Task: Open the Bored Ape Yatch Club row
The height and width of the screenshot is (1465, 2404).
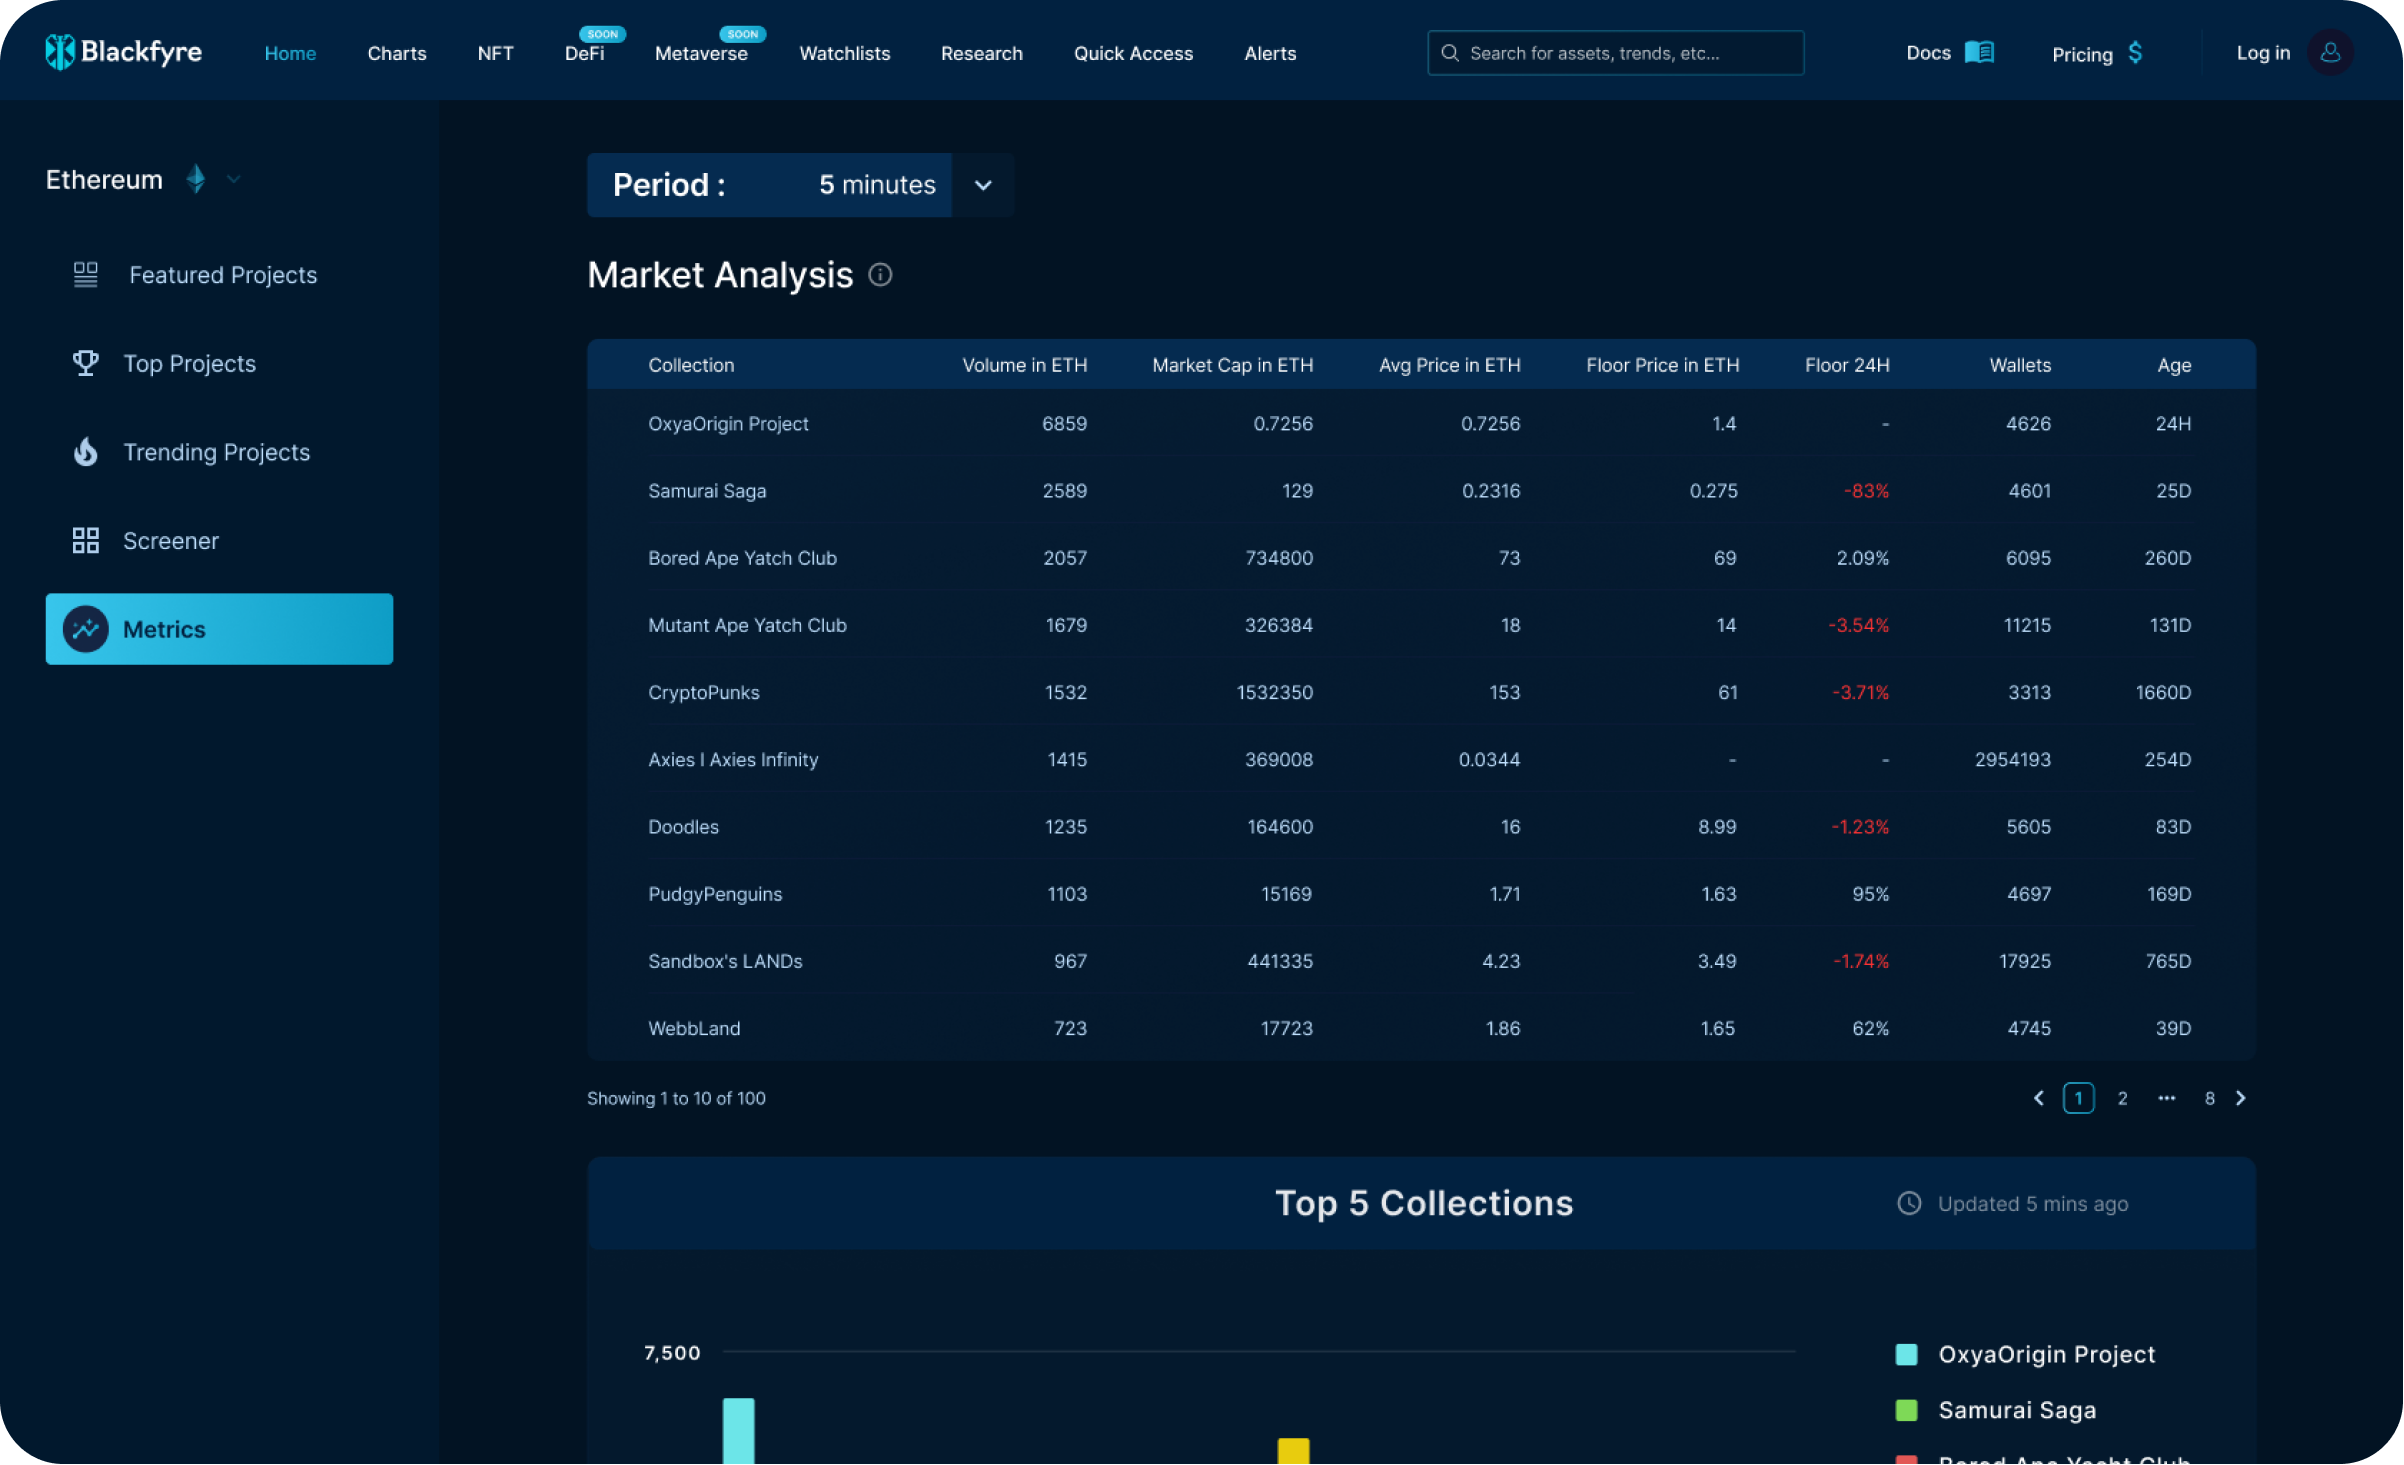Action: point(1421,558)
